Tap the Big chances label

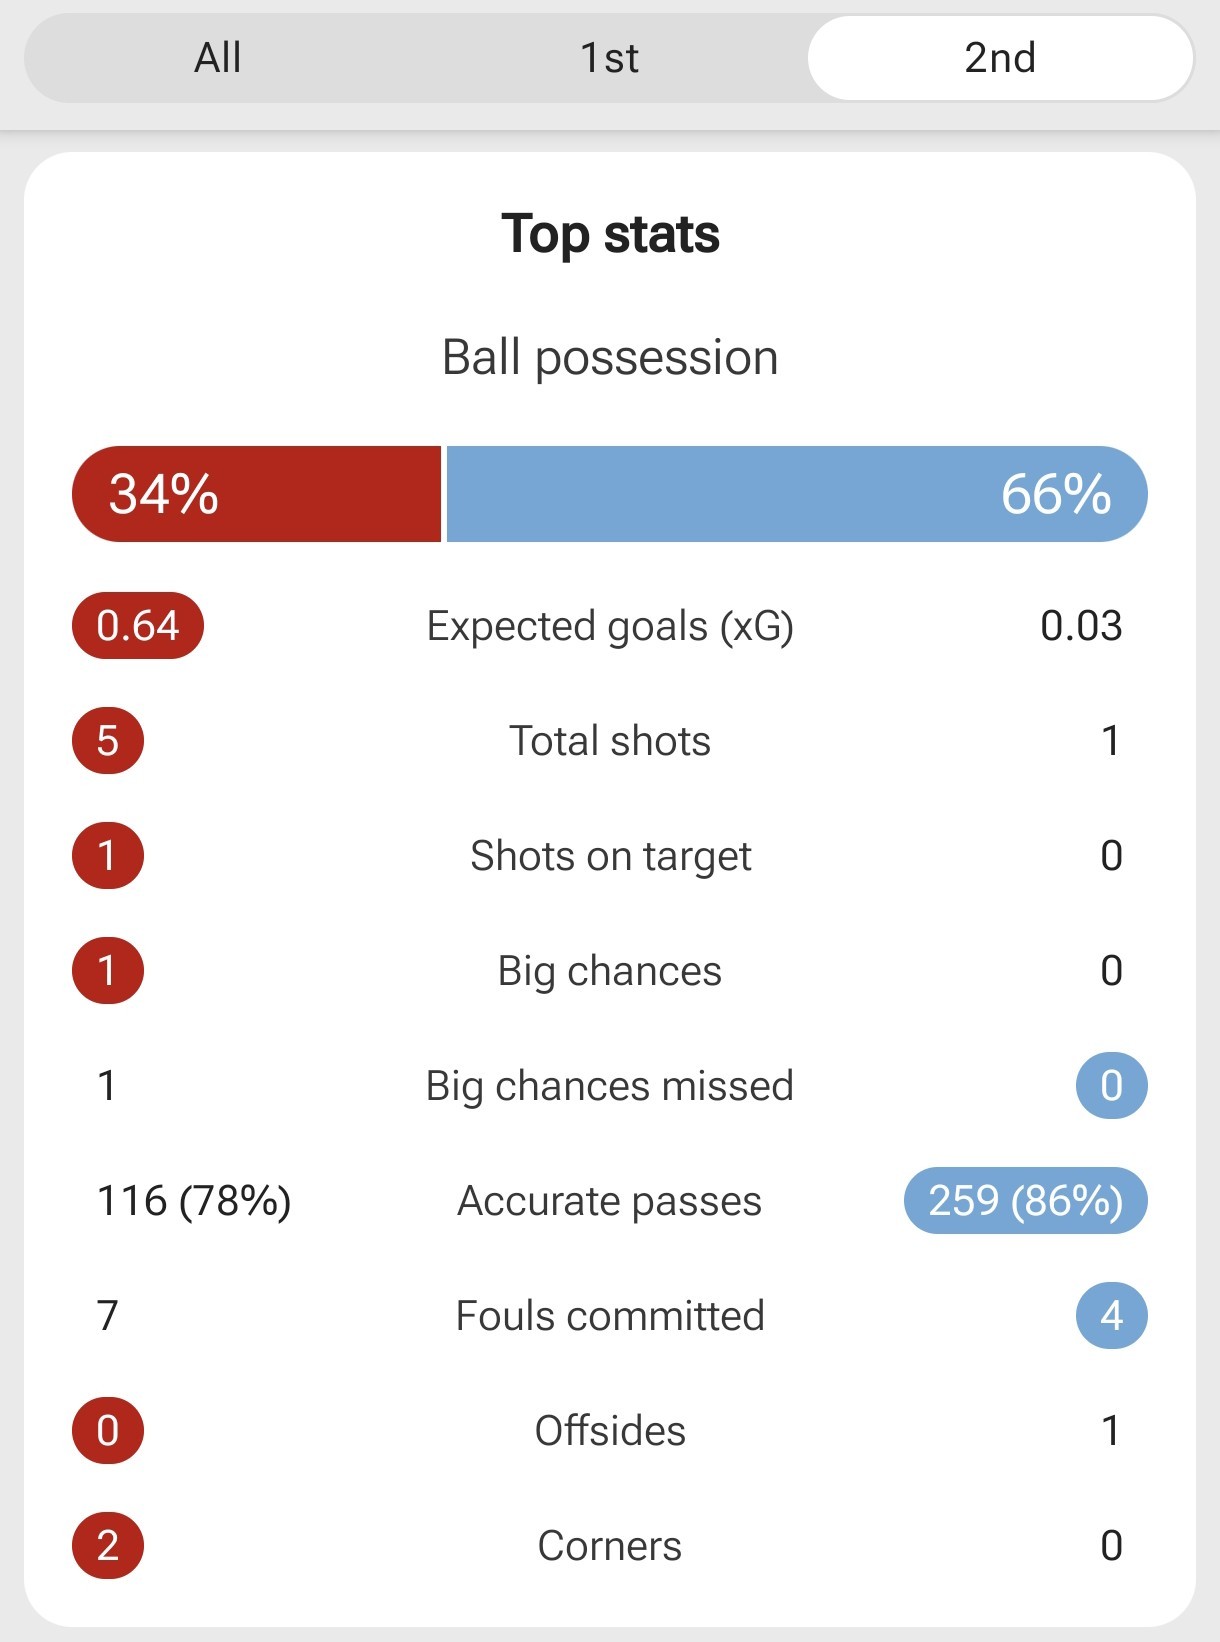pos(610,971)
